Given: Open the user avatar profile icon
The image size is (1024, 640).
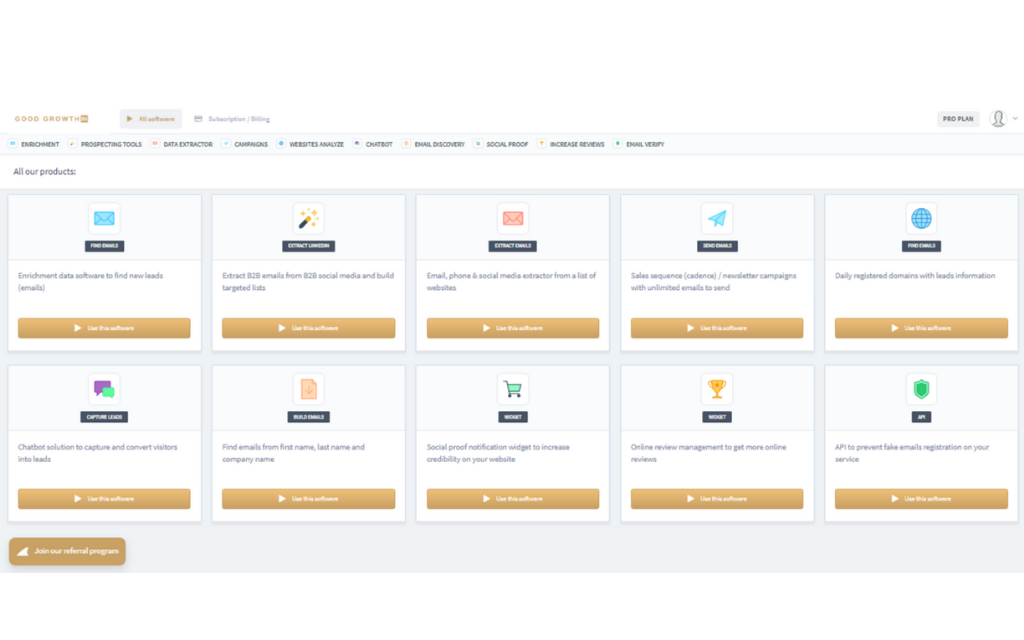Looking at the screenshot, I should point(998,119).
